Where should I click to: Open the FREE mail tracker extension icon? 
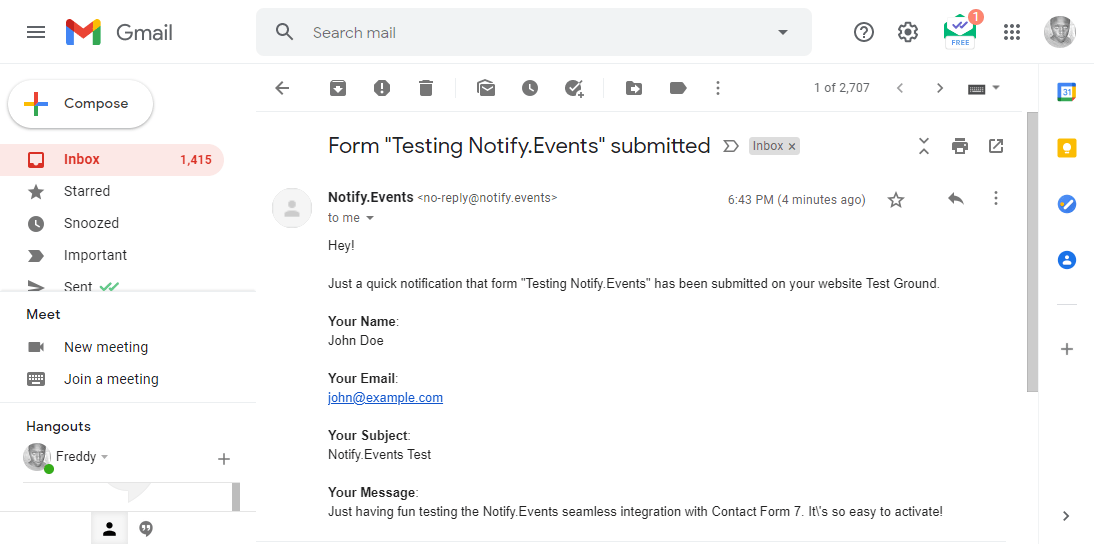[961, 31]
